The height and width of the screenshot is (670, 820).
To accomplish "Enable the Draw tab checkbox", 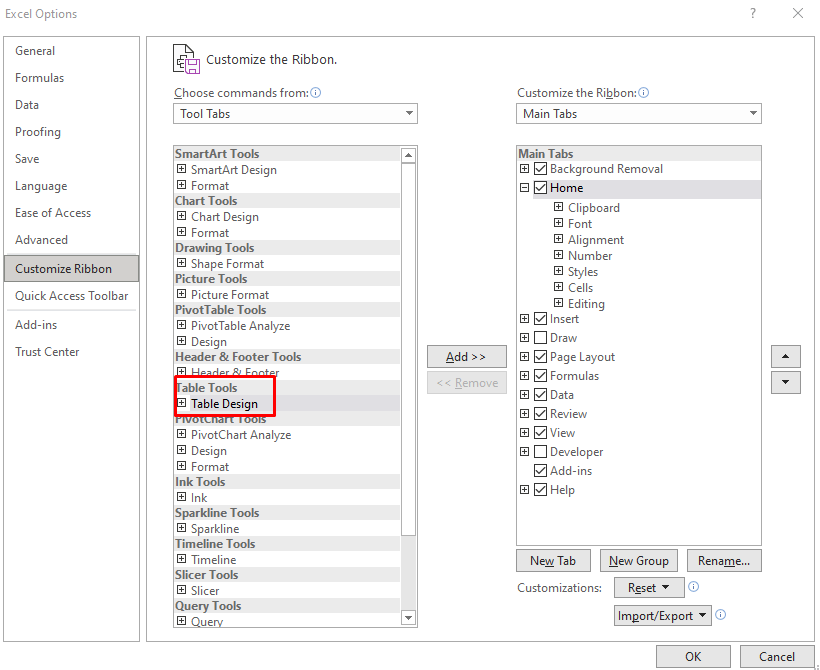I will click(540, 338).
